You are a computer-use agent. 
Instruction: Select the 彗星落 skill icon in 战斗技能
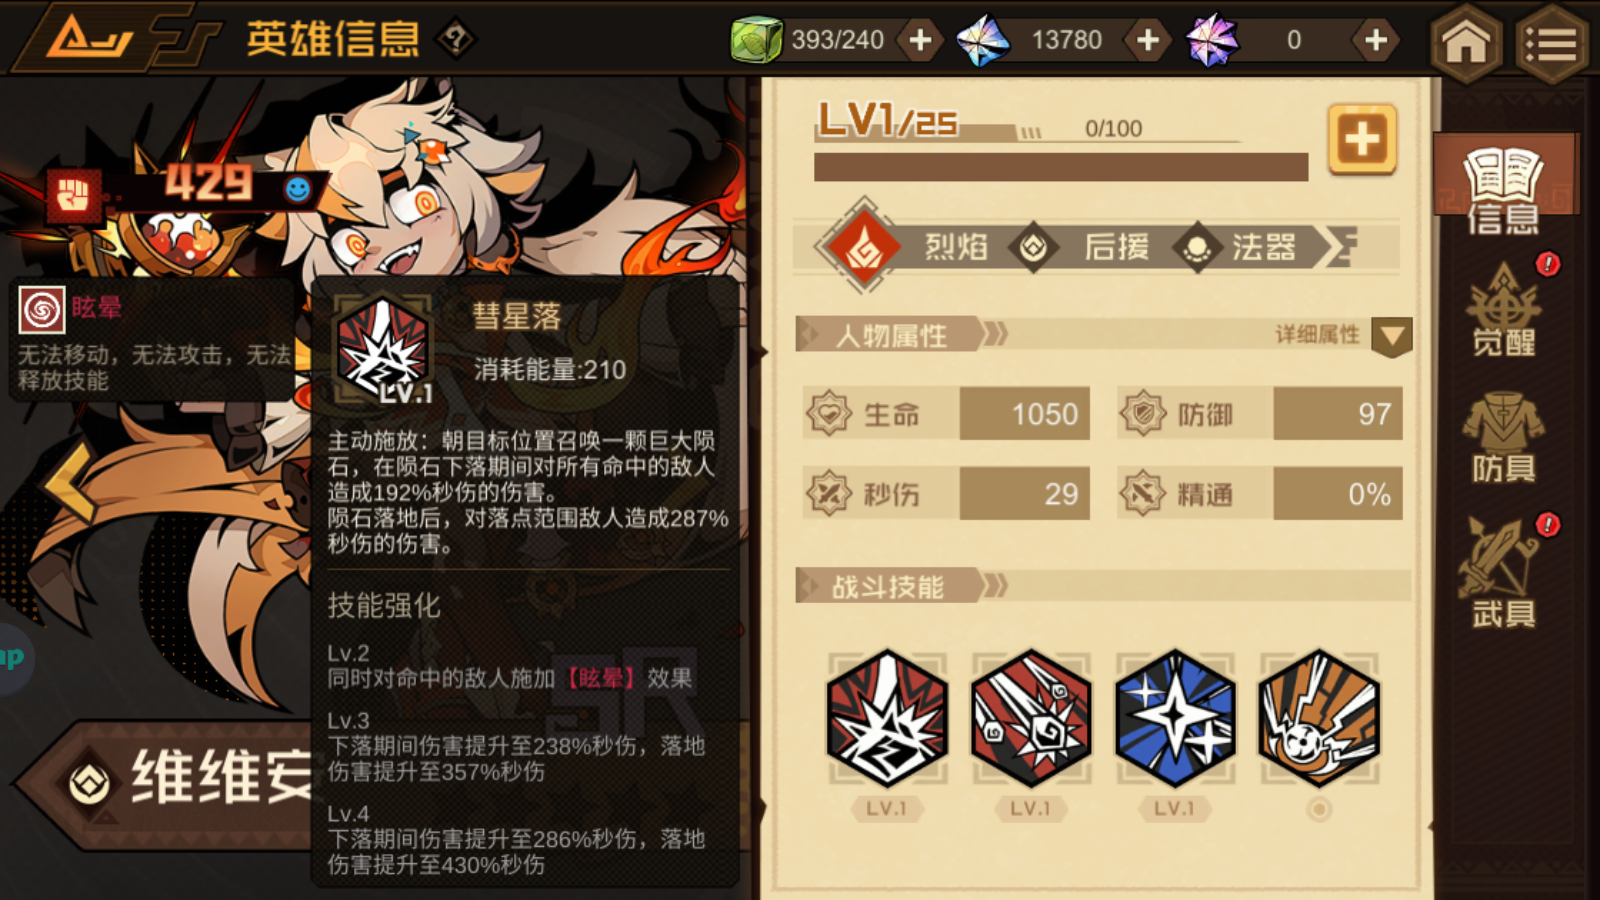click(x=887, y=717)
